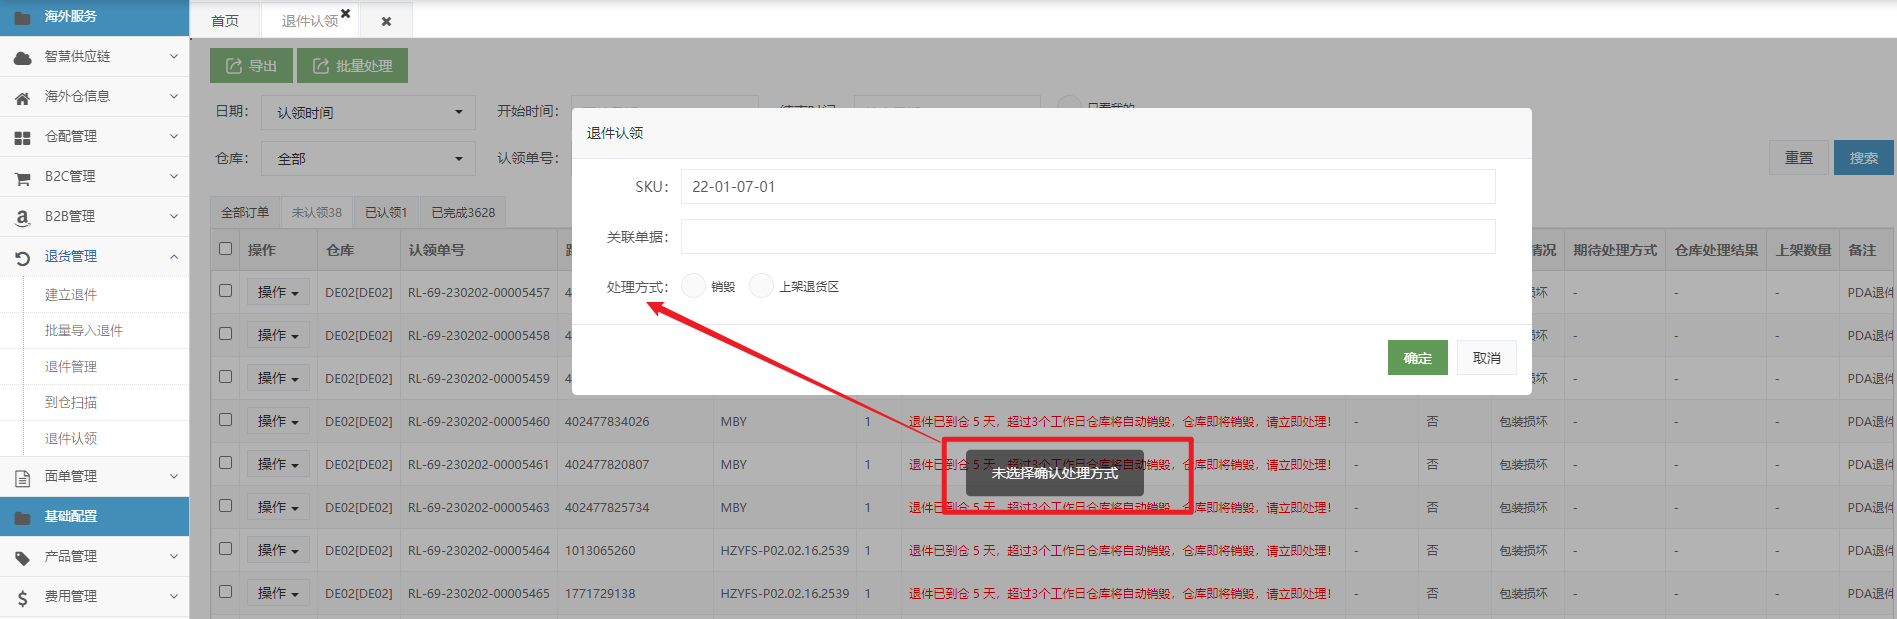Click the 导出 export button

[251, 66]
